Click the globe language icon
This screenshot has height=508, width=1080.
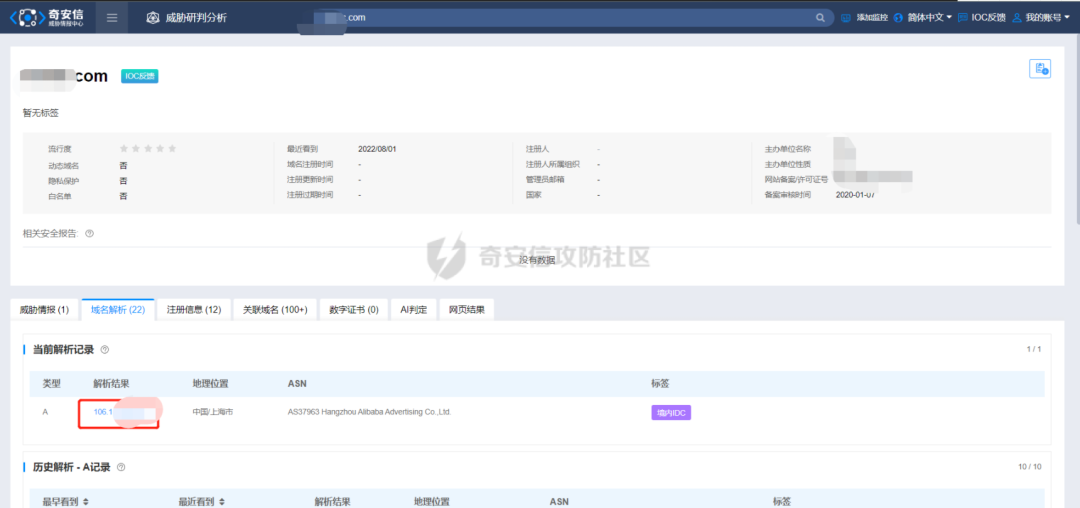pos(898,18)
